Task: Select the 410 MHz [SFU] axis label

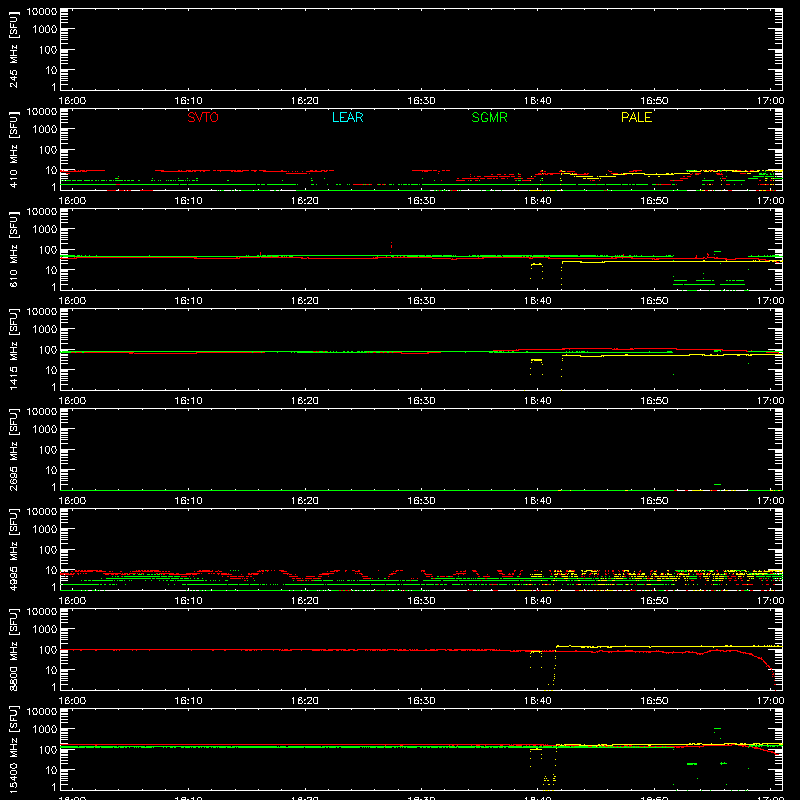Action: coord(13,151)
